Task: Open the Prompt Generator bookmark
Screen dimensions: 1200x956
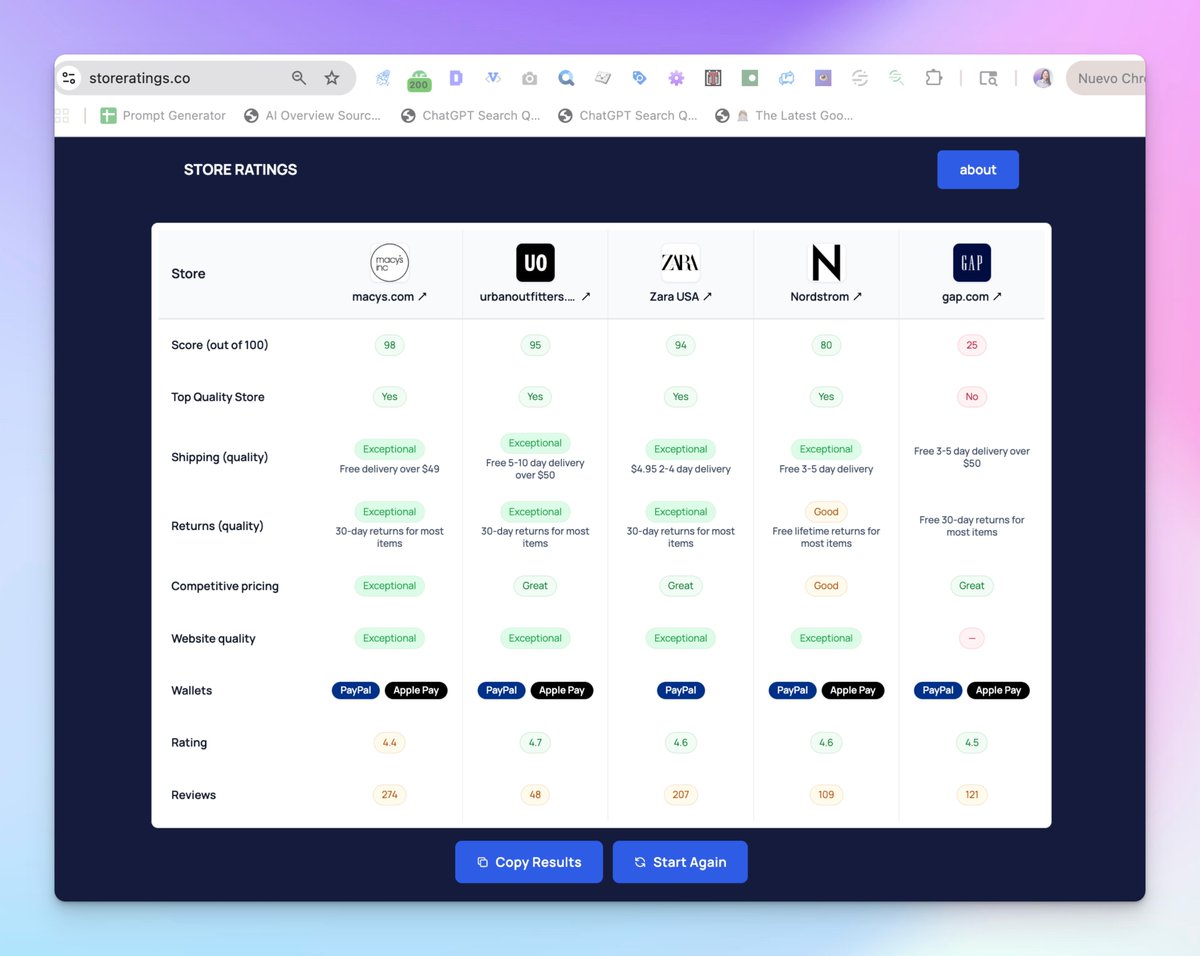Action: pyautogui.click(x=163, y=115)
